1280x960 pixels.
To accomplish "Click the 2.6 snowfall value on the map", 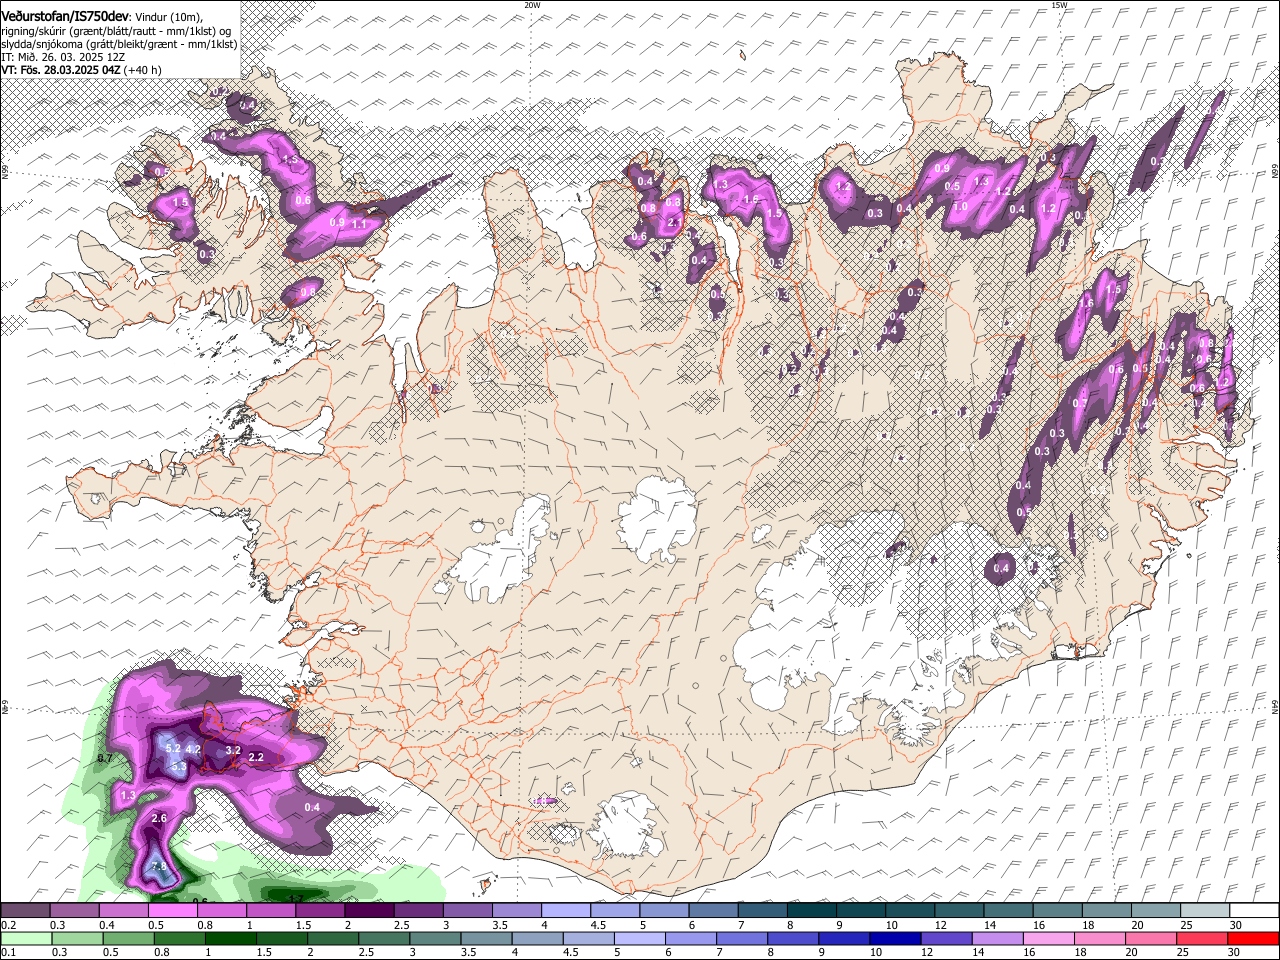I will coord(158,818).
